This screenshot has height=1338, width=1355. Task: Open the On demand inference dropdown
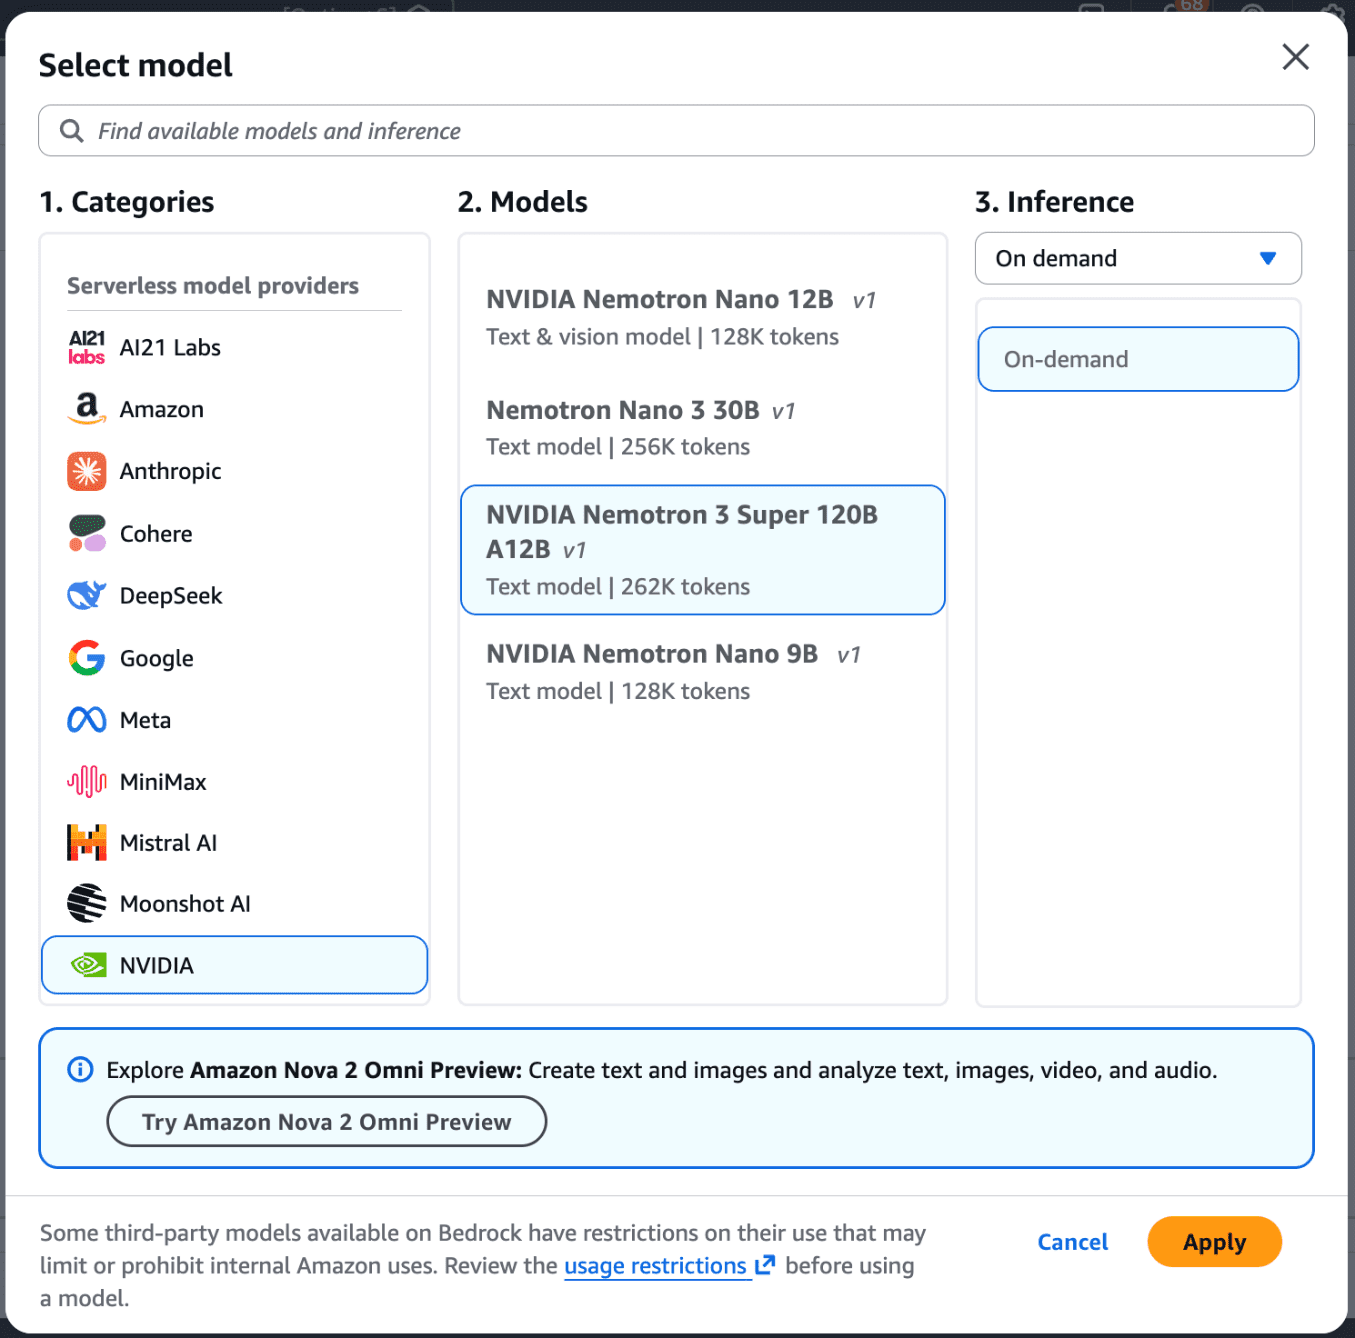1138,258
